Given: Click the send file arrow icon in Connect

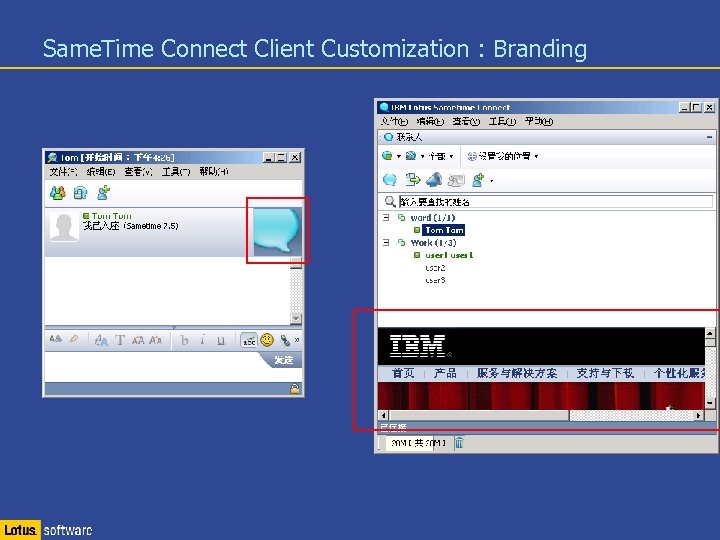Looking at the screenshot, I should (x=413, y=180).
